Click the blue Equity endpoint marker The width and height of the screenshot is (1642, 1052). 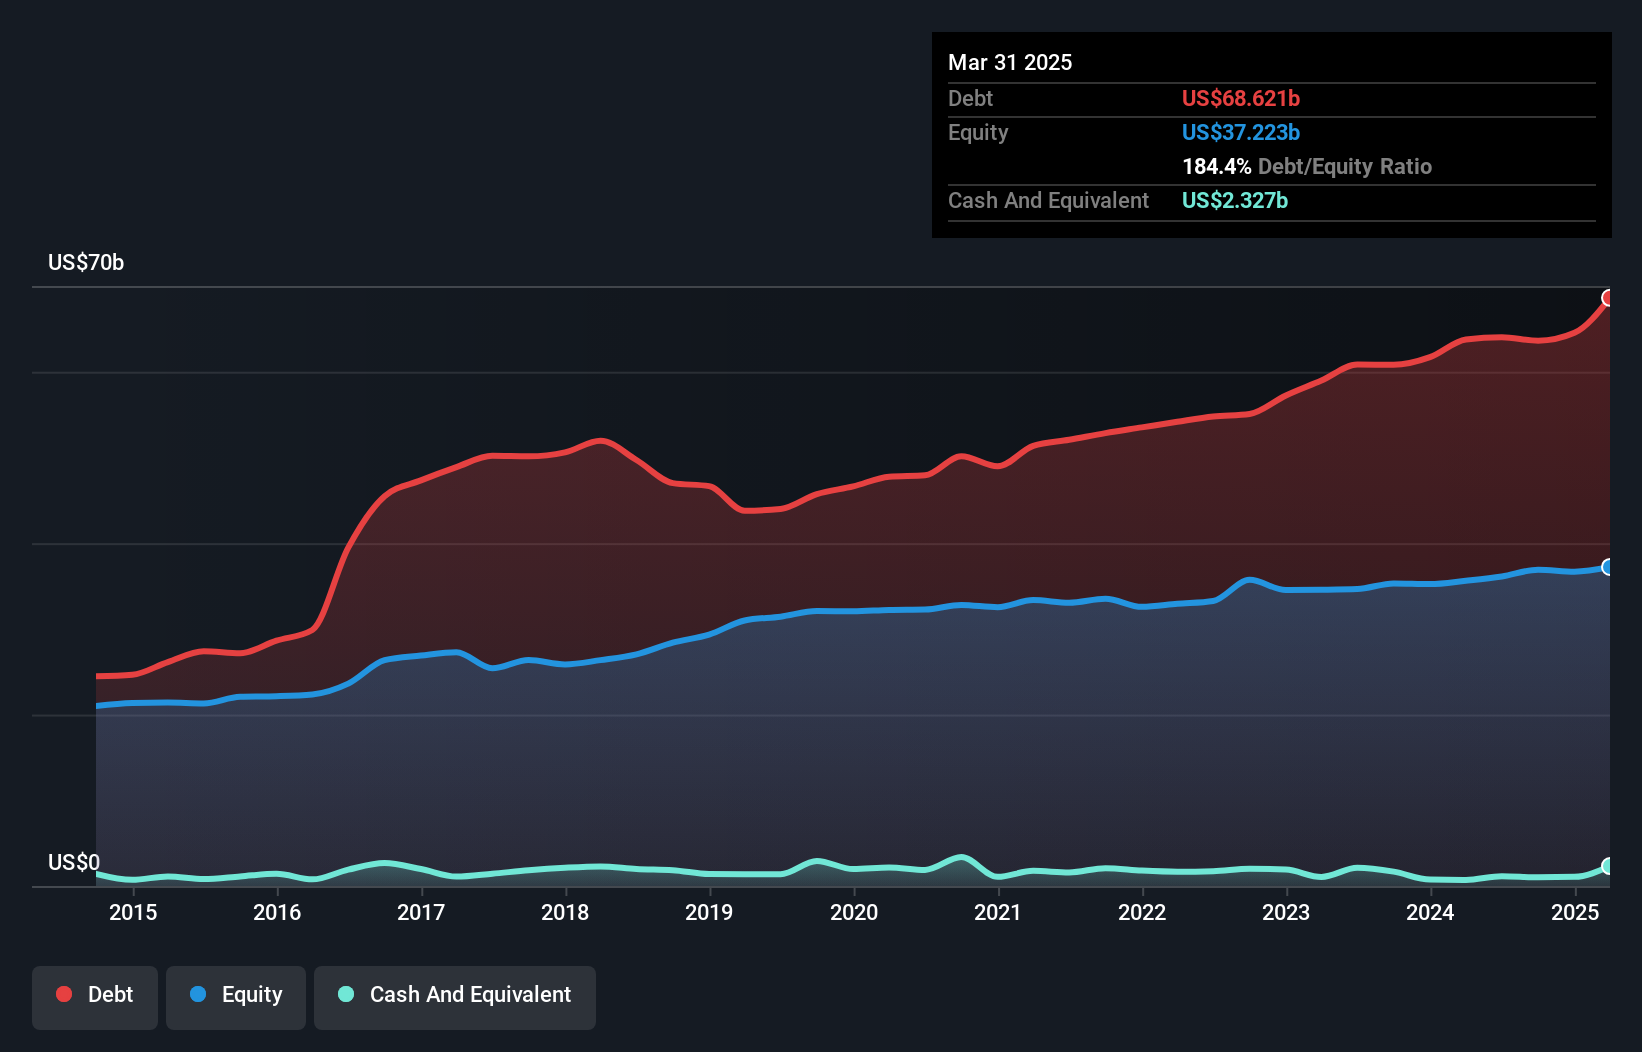pos(1608,567)
